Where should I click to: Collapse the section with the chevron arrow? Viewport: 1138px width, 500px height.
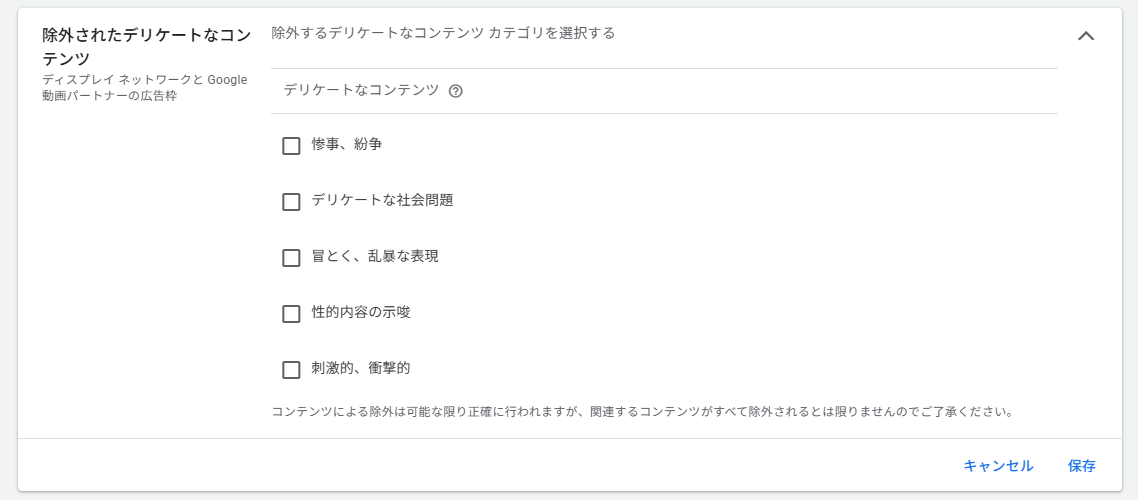pyautogui.click(x=1086, y=36)
